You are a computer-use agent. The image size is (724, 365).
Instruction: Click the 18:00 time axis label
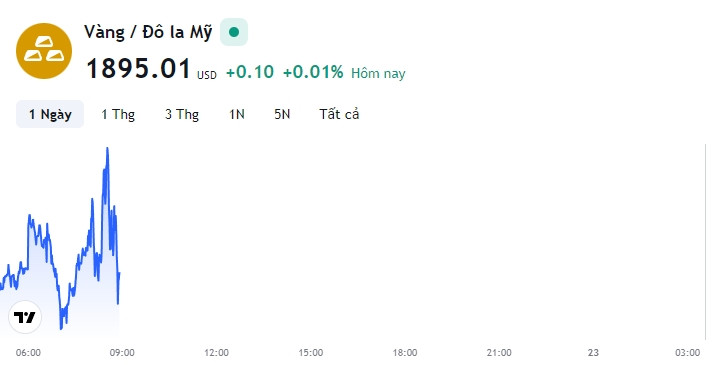pyautogui.click(x=405, y=353)
